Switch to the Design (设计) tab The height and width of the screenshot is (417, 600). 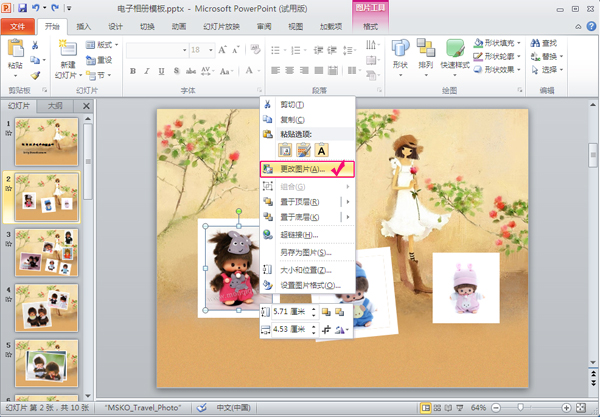pos(115,26)
